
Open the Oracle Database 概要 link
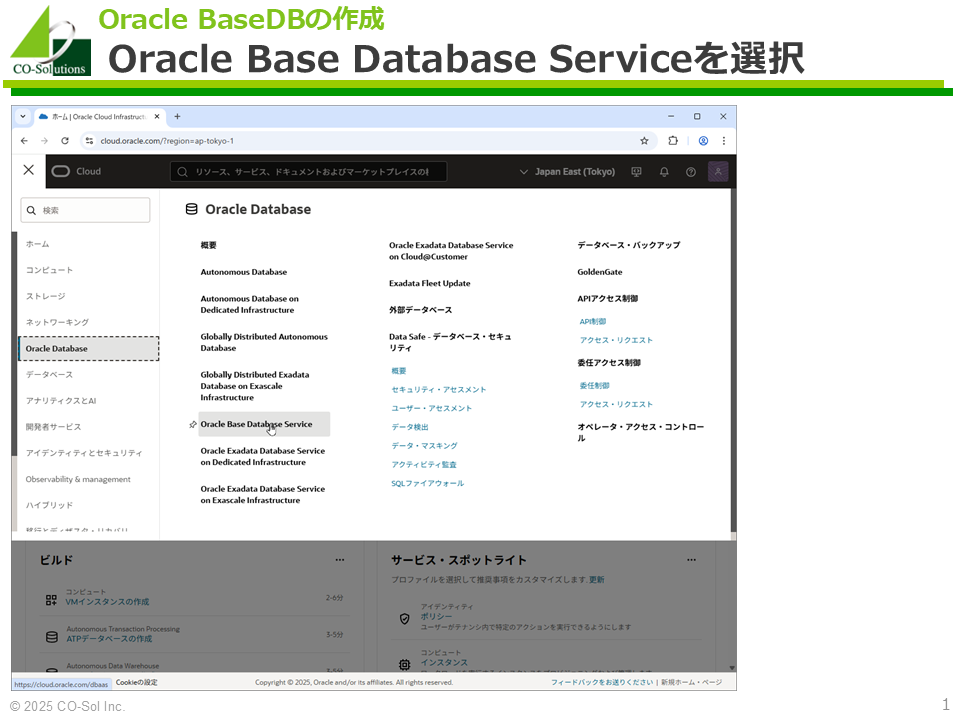point(208,245)
